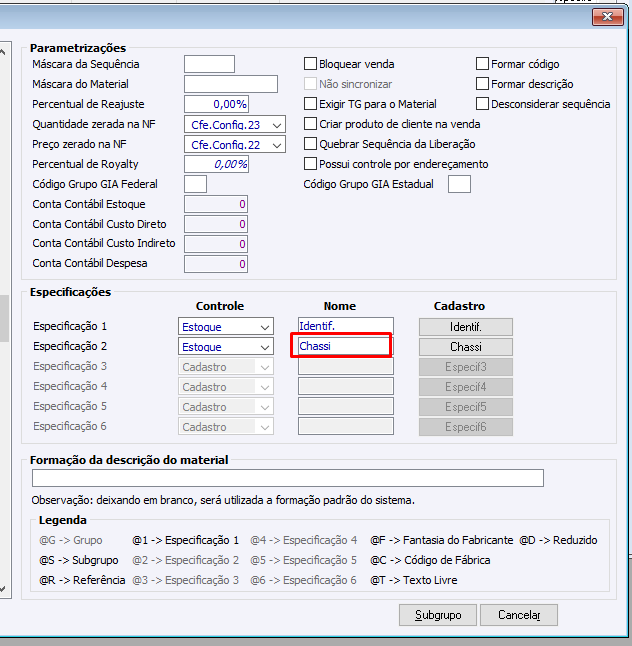Image resolution: width=632 pixels, height=646 pixels.
Task: Click the left panel scrollbar down arrow
Action: point(3,589)
